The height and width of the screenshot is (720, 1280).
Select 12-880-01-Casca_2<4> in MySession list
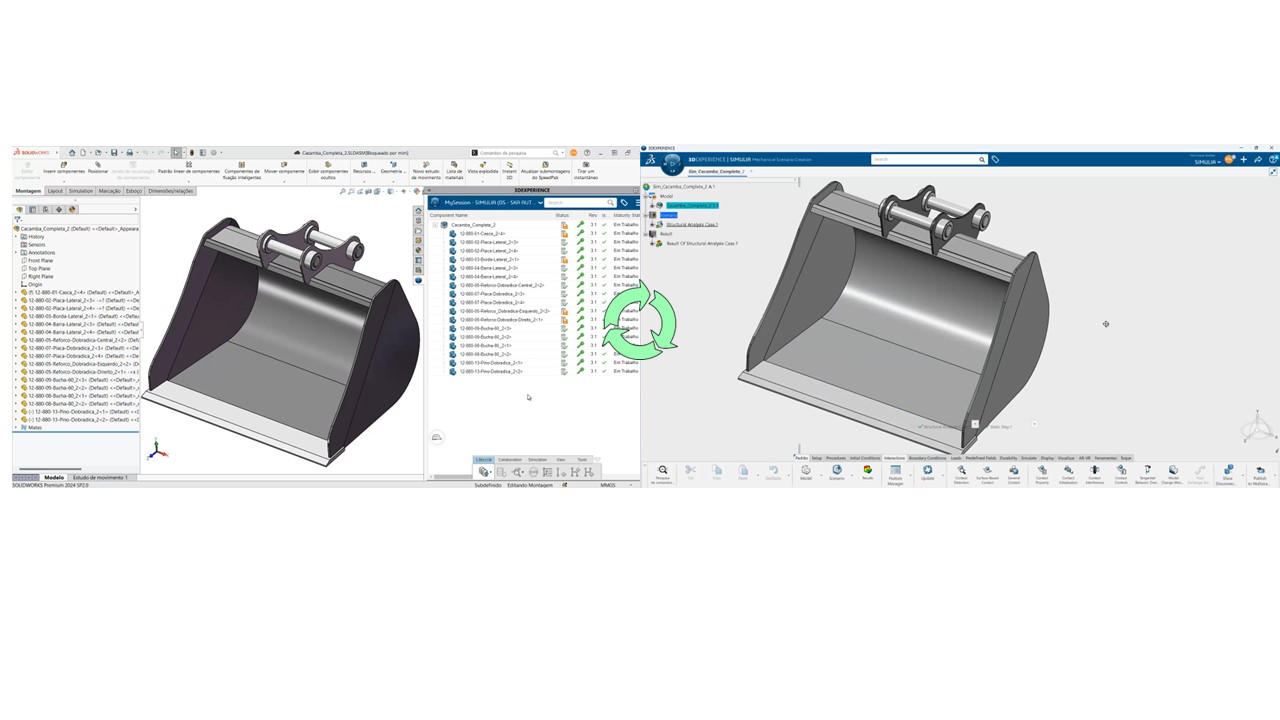(482, 234)
